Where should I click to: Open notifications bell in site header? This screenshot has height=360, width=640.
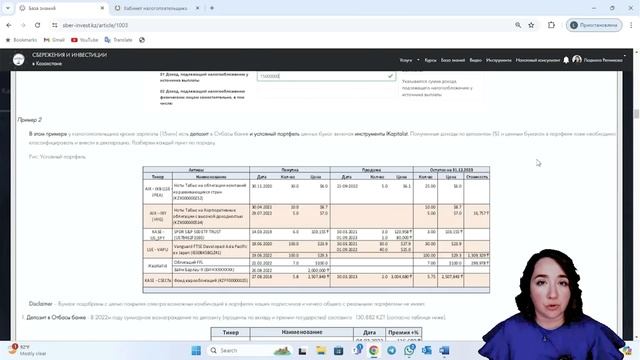coord(566,60)
